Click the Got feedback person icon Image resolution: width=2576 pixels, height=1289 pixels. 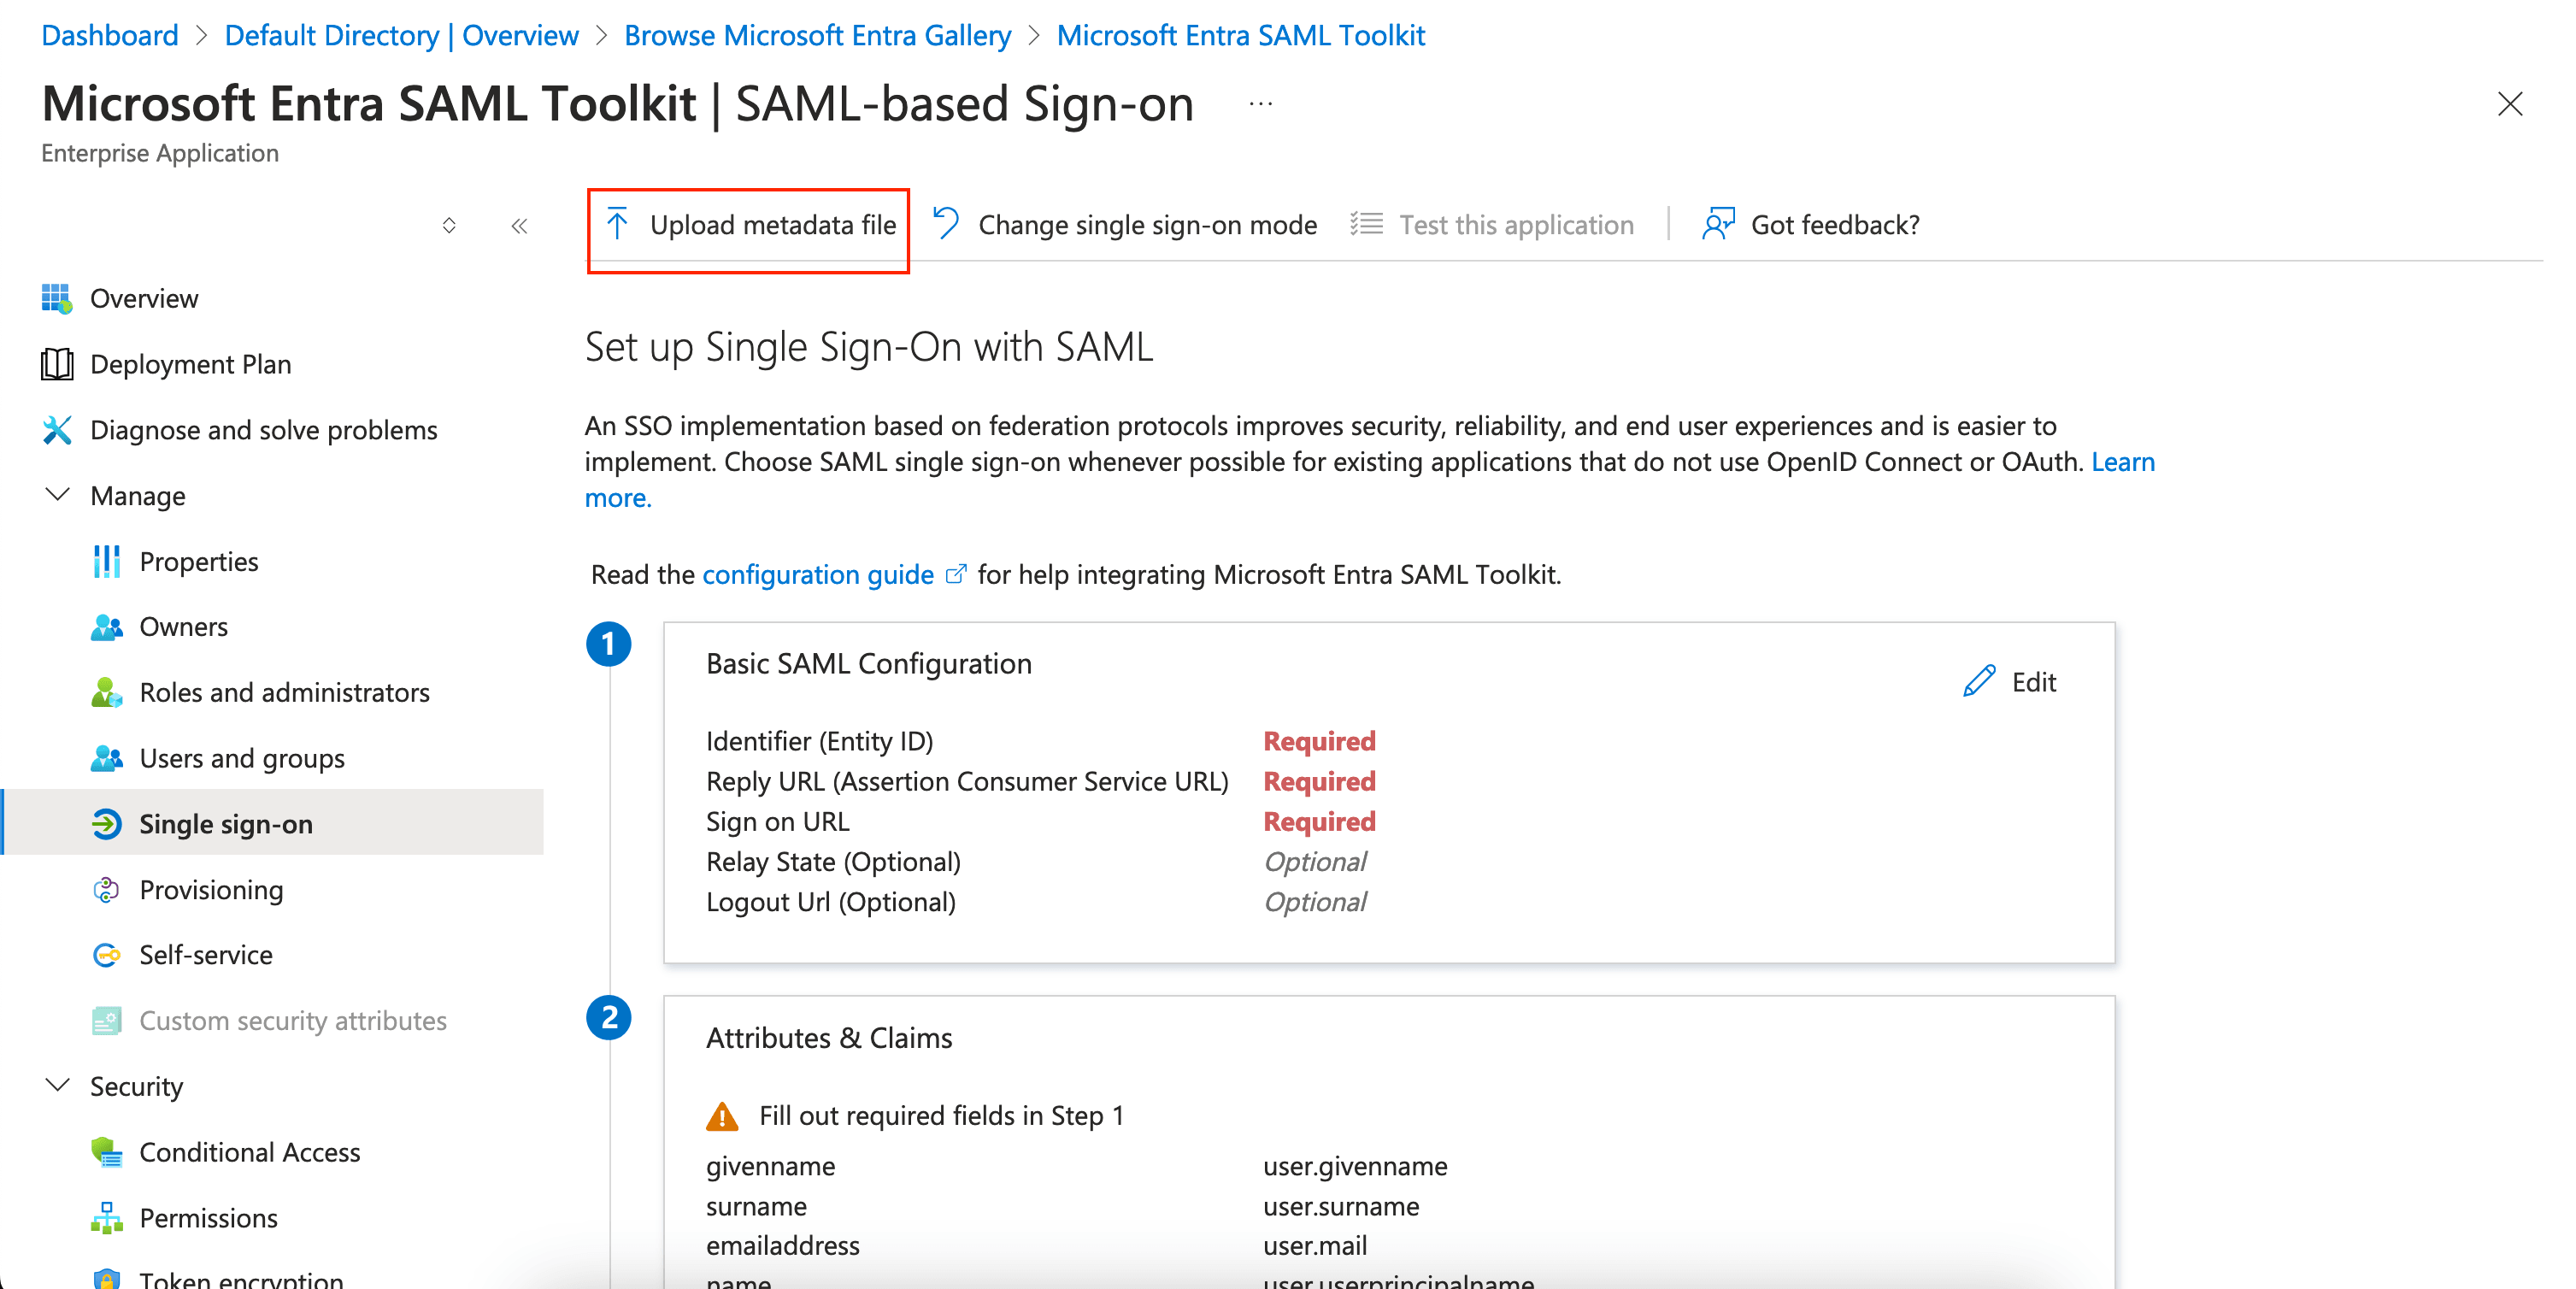(1718, 224)
